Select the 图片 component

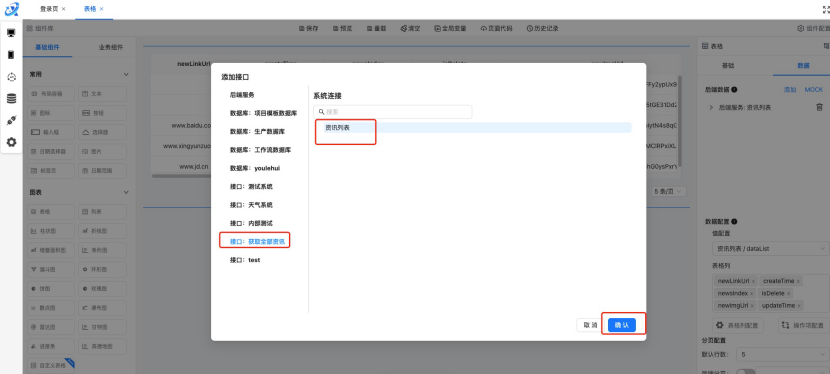[x=103, y=151]
